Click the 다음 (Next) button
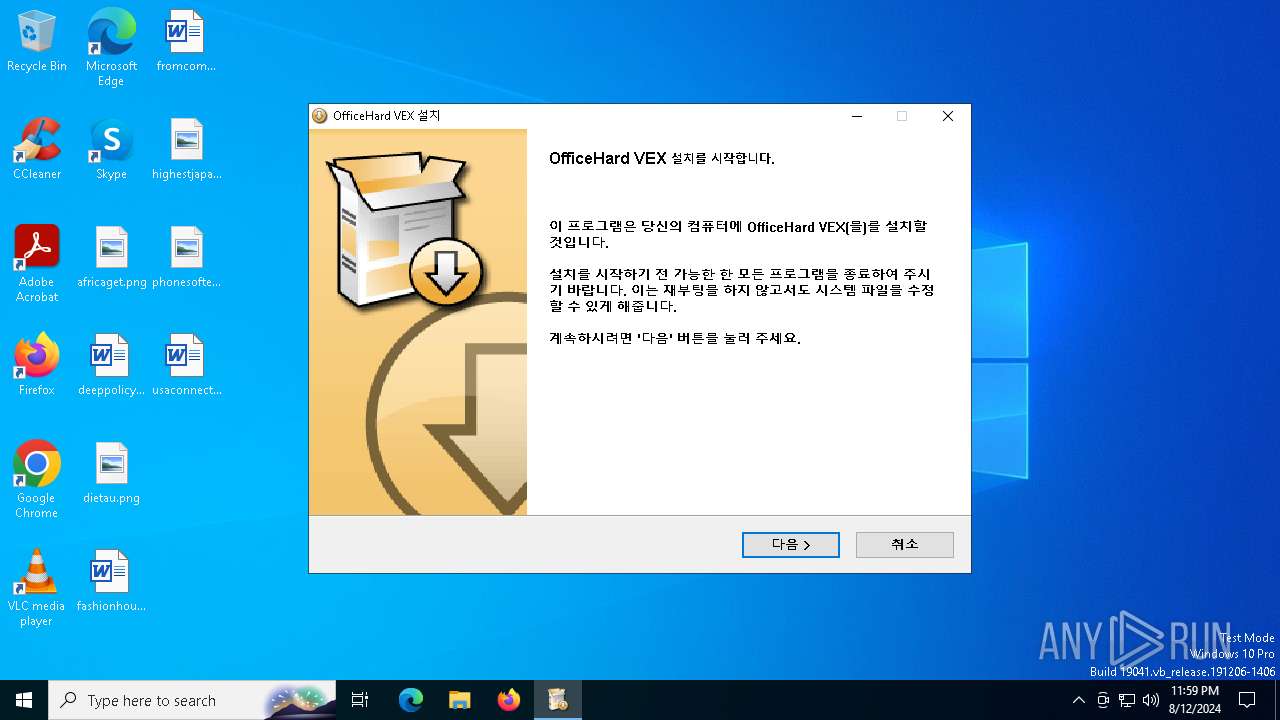This screenshot has height=720, width=1280. (x=790, y=544)
